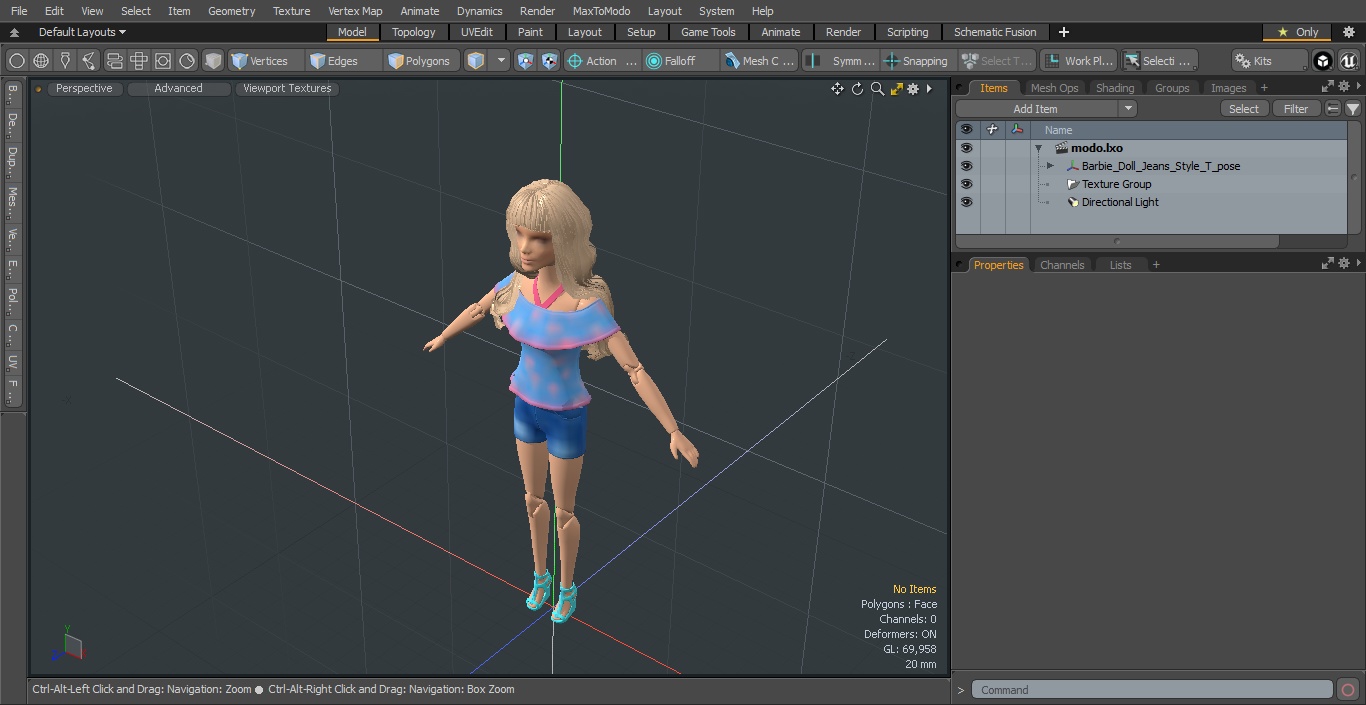Click the orange maximize viewport icon

pyautogui.click(x=896, y=89)
